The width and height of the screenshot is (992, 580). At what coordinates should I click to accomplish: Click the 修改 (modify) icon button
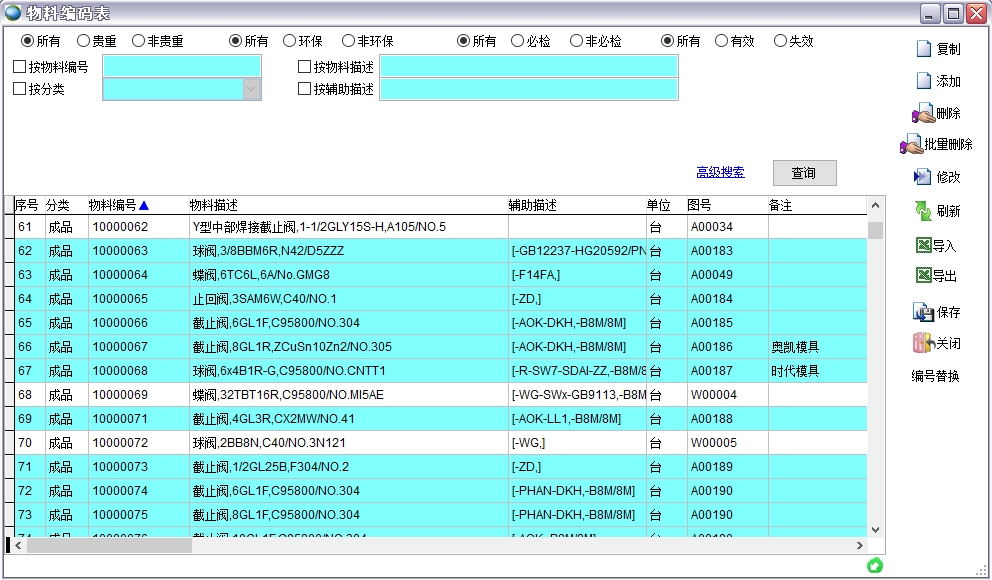pos(922,177)
